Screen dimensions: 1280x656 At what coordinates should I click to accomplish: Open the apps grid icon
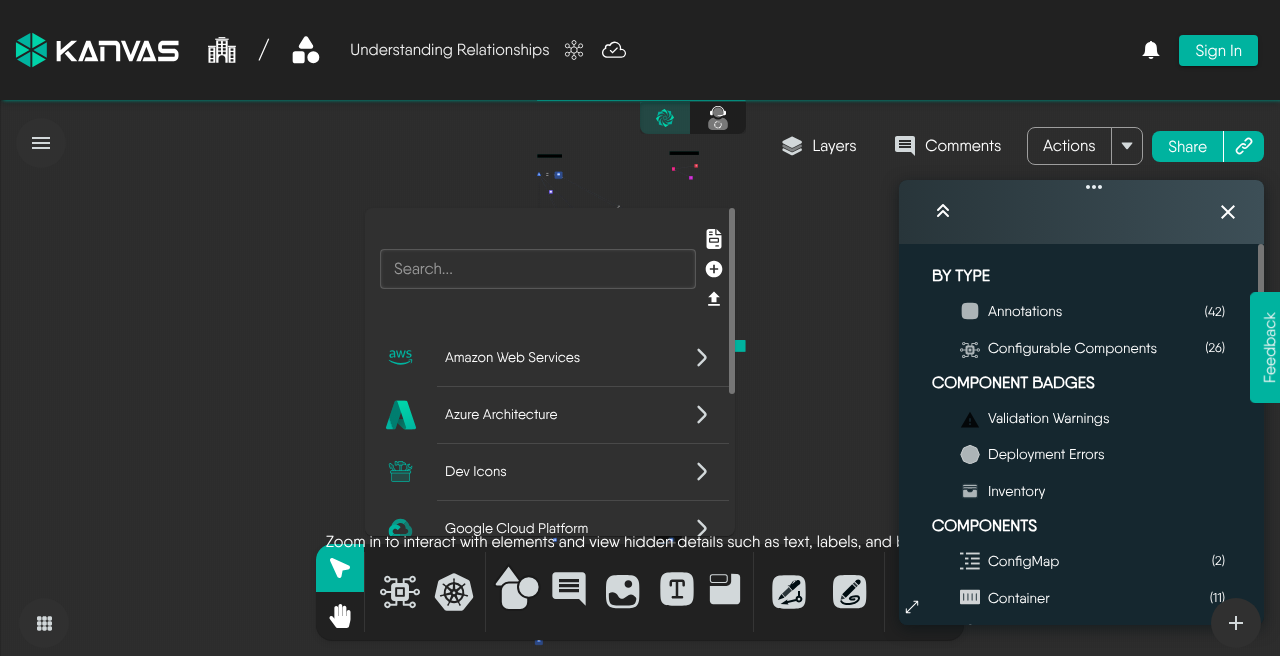tap(44, 623)
